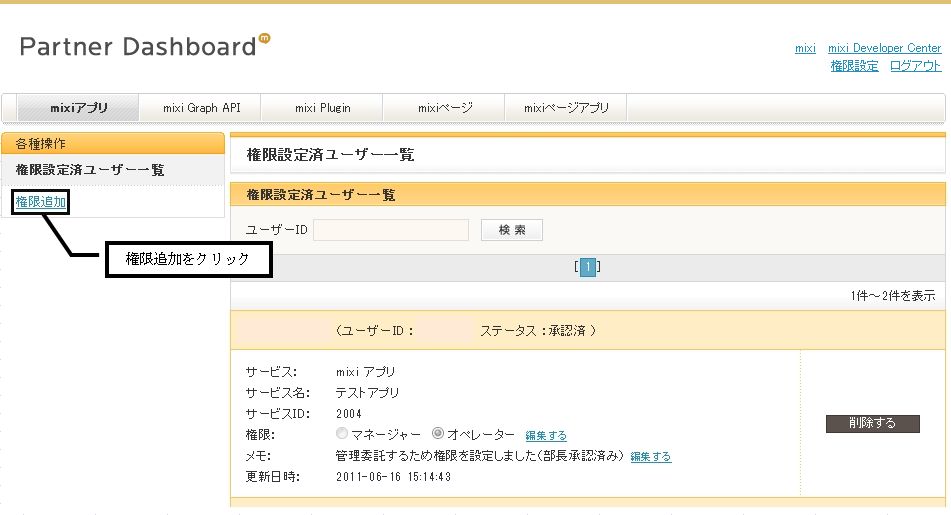Click the mixi link at top right
This screenshot has height=515, width=951.
click(x=805, y=48)
